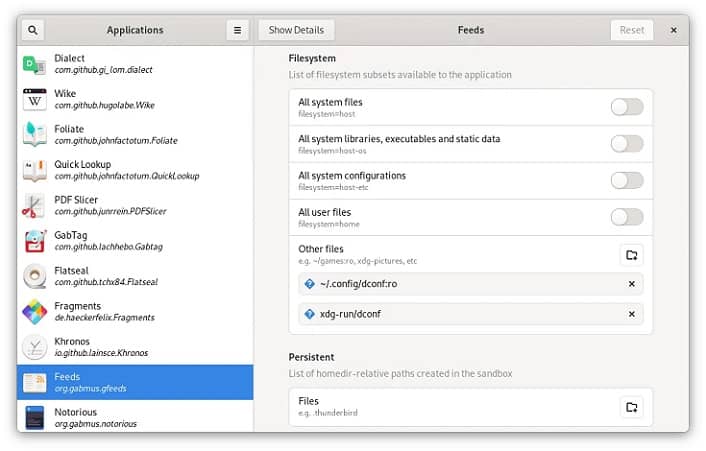Click the filesystem=host subtitle text
The width and height of the screenshot is (706, 451).
pyautogui.click(x=326, y=114)
